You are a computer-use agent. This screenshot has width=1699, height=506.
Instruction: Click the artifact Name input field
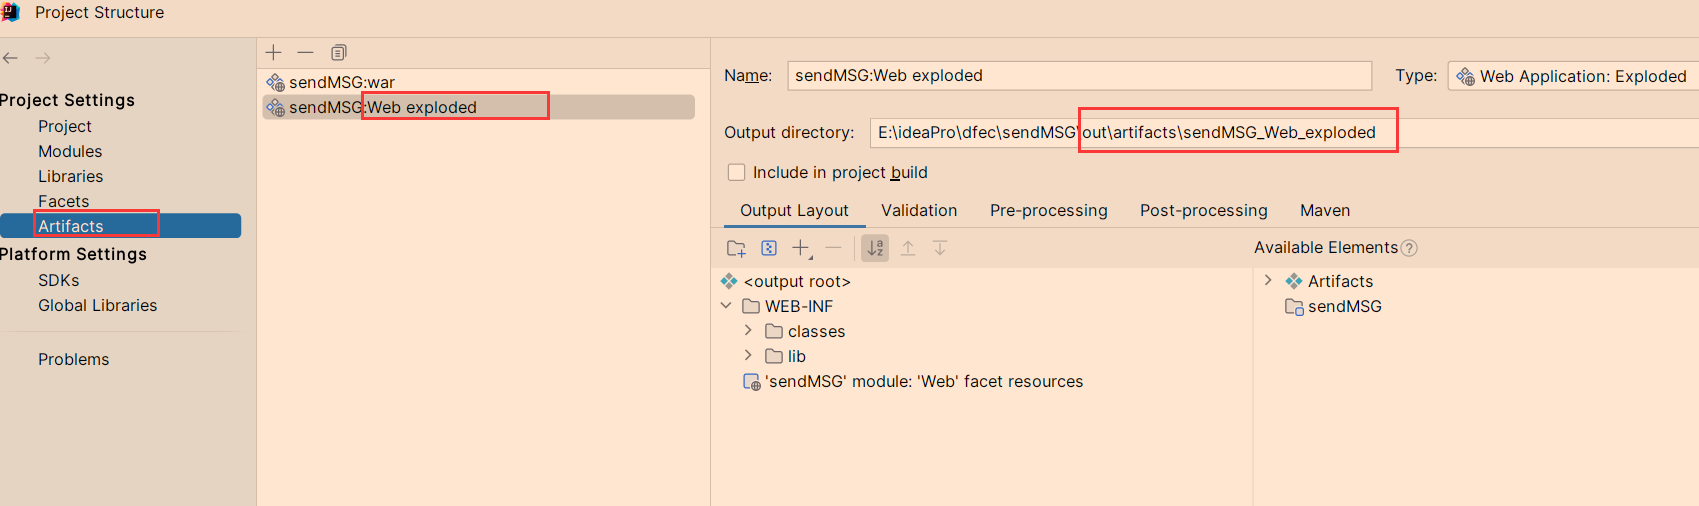click(x=1079, y=76)
